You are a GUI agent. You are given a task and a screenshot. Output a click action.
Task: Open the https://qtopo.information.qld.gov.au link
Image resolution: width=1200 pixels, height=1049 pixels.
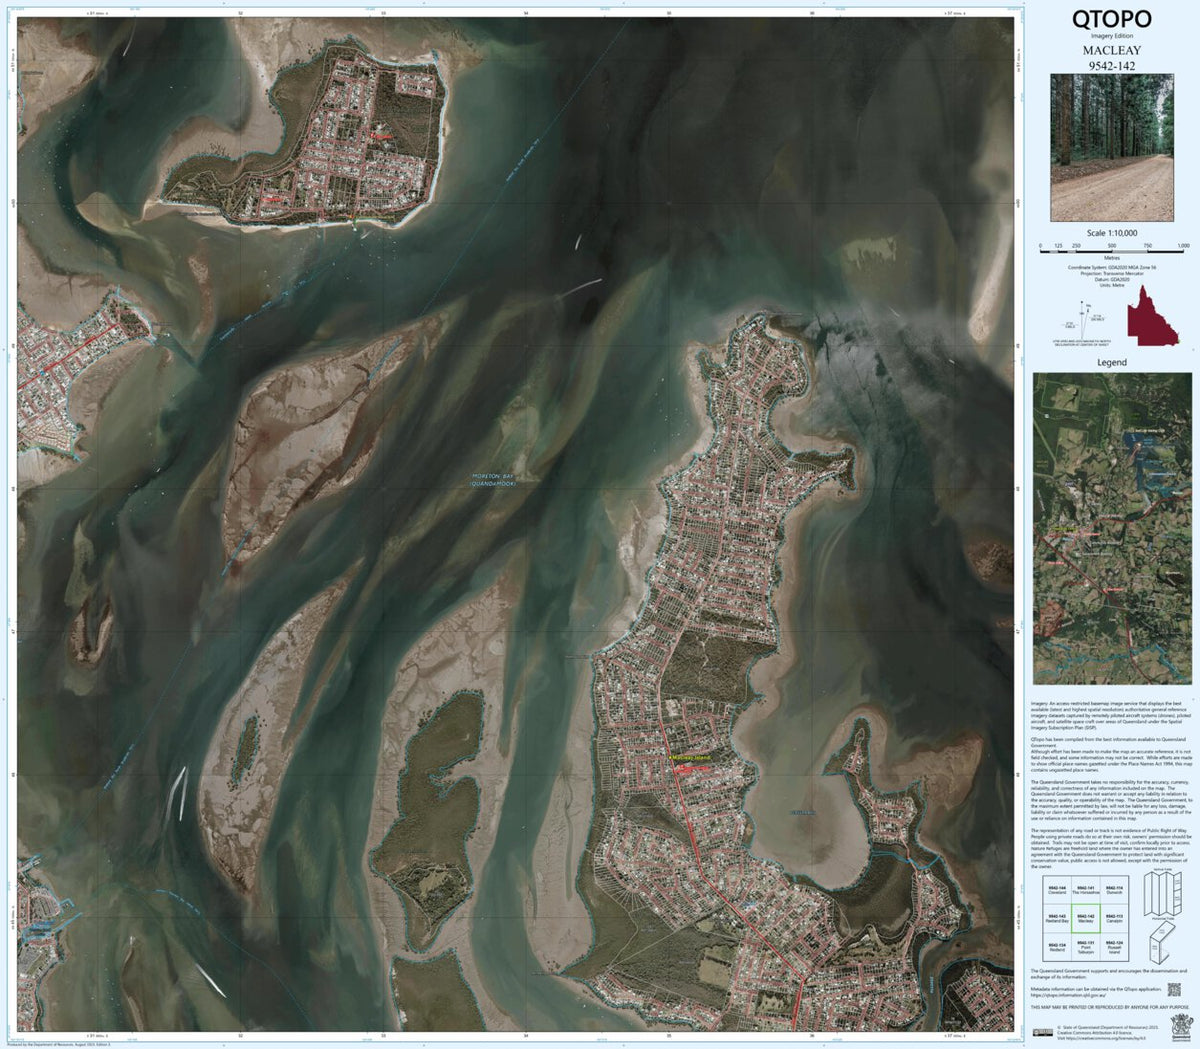point(1068,994)
